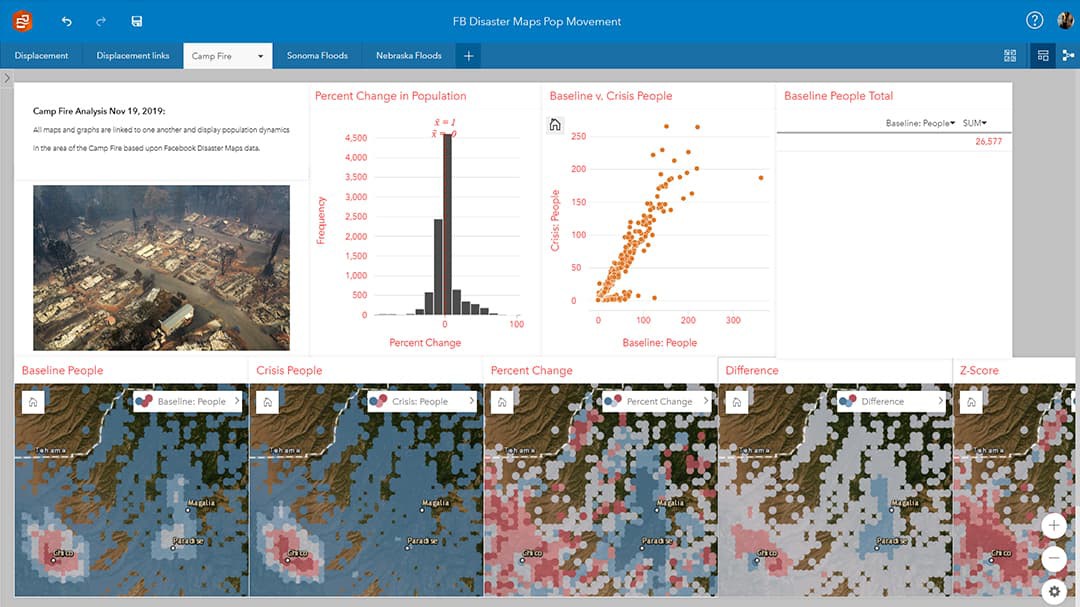Screen dimensions: 1080x607
Task: Click the Baseline: People layer symbol icon
Action: coord(144,401)
